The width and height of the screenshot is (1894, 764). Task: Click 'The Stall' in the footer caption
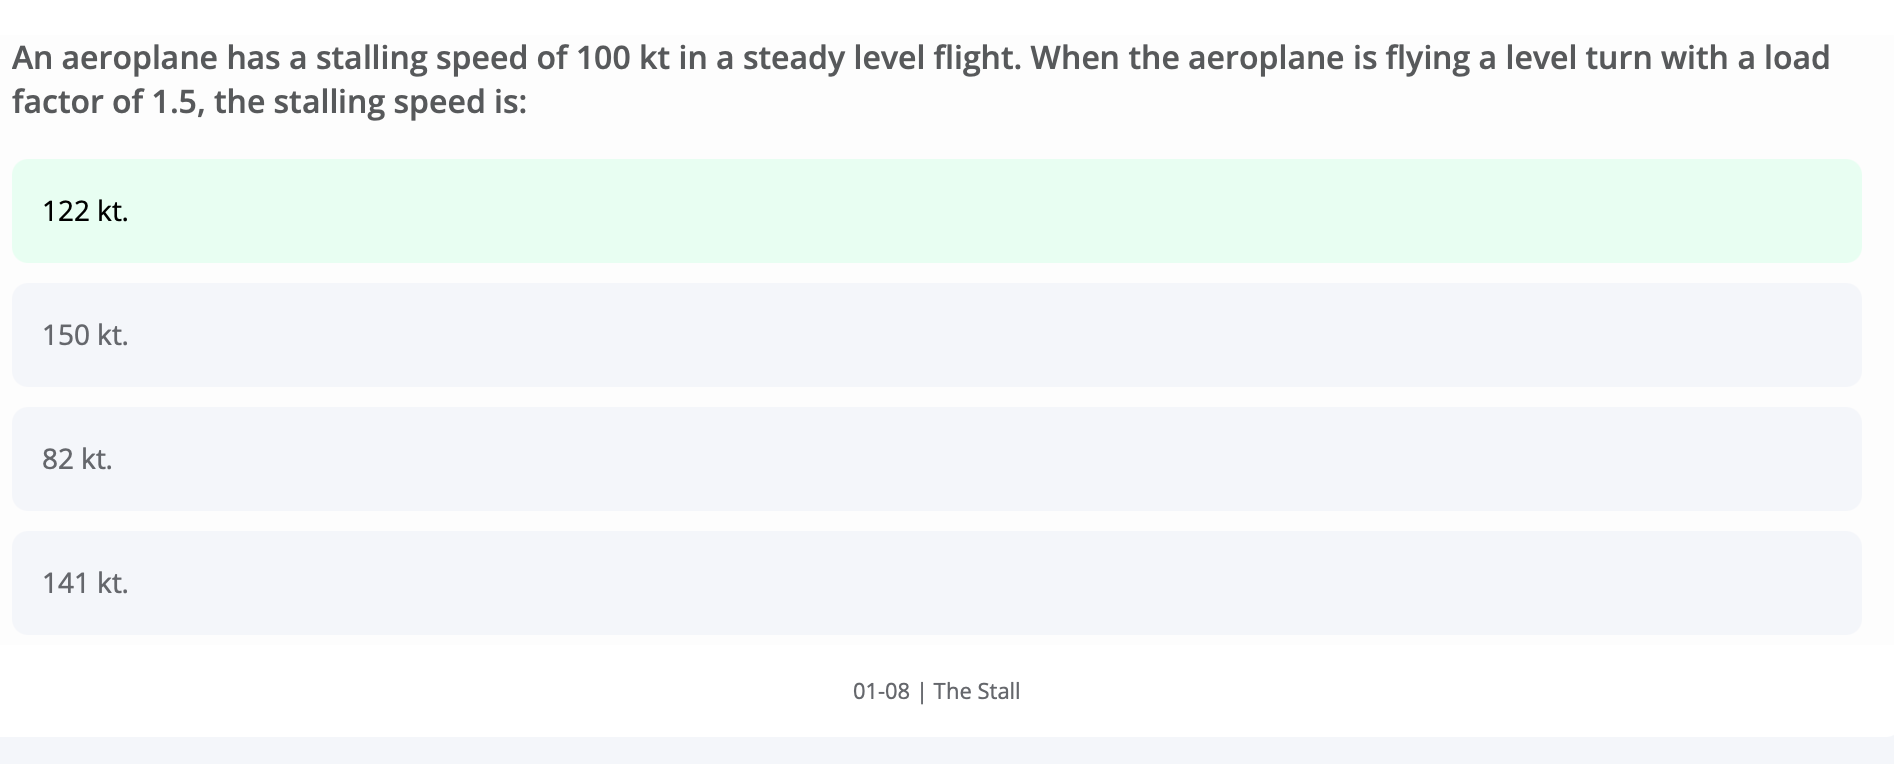point(977,691)
